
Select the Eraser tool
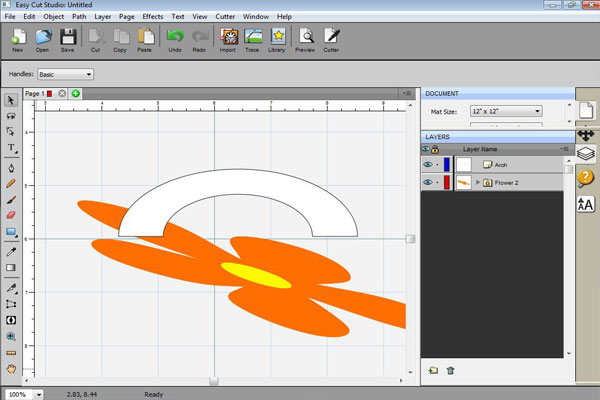[11, 215]
